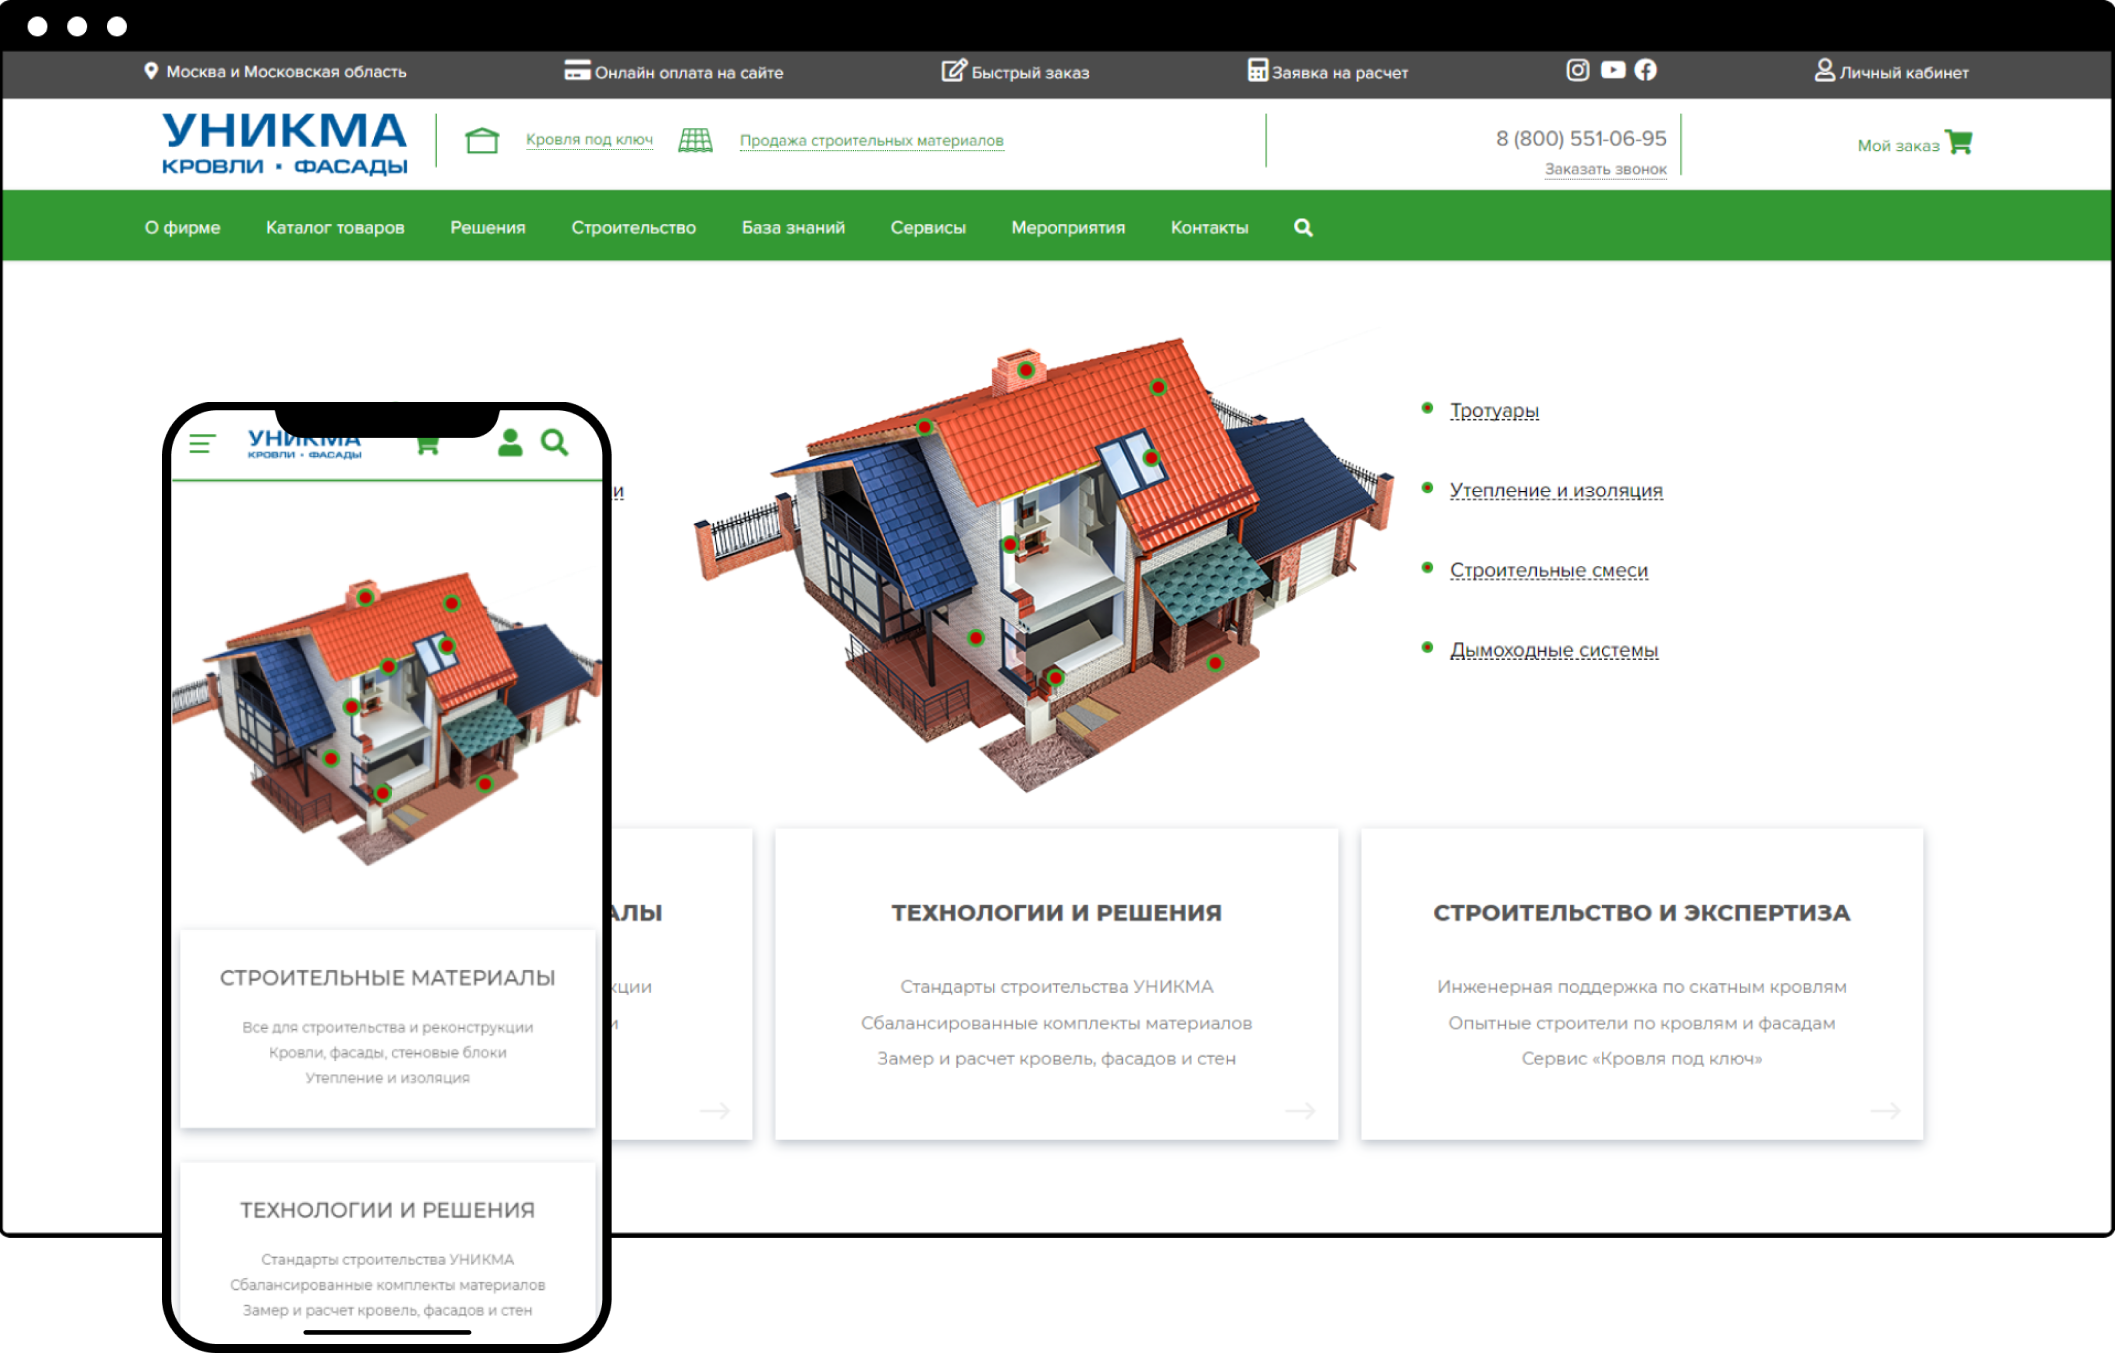Image resolution: width=2115 pixels, height=1353 pixels.
Task: Select the Контакты menu item
Action: click(1209, 228)
